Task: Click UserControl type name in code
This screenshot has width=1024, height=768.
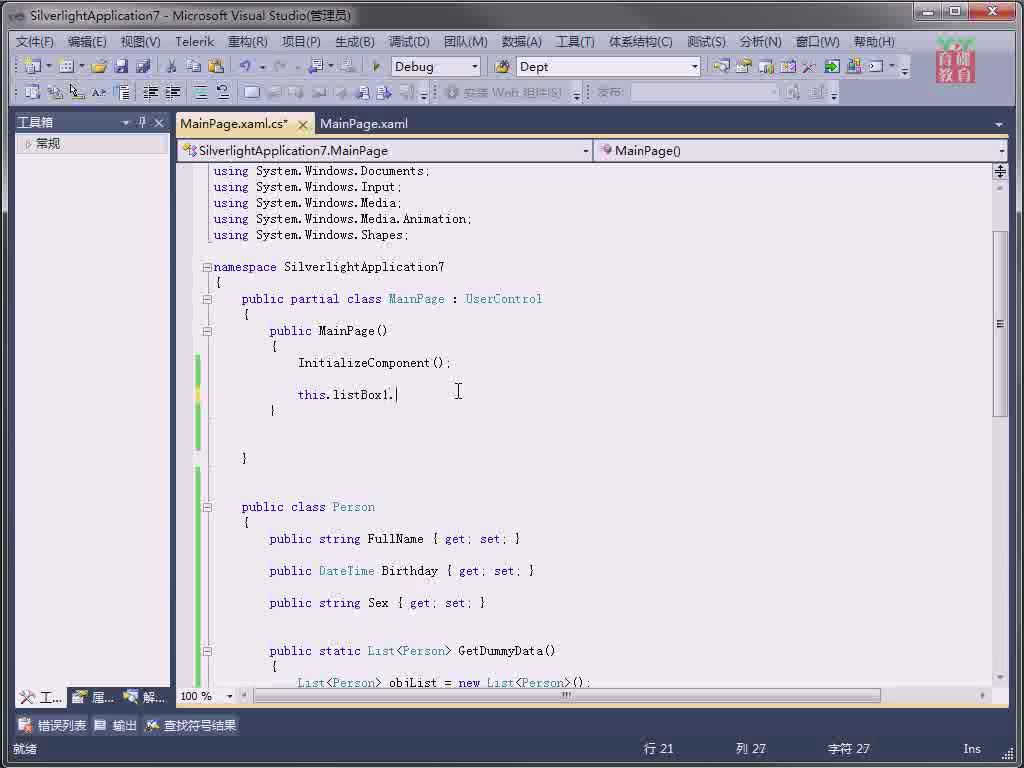Action: coord(504,299)
